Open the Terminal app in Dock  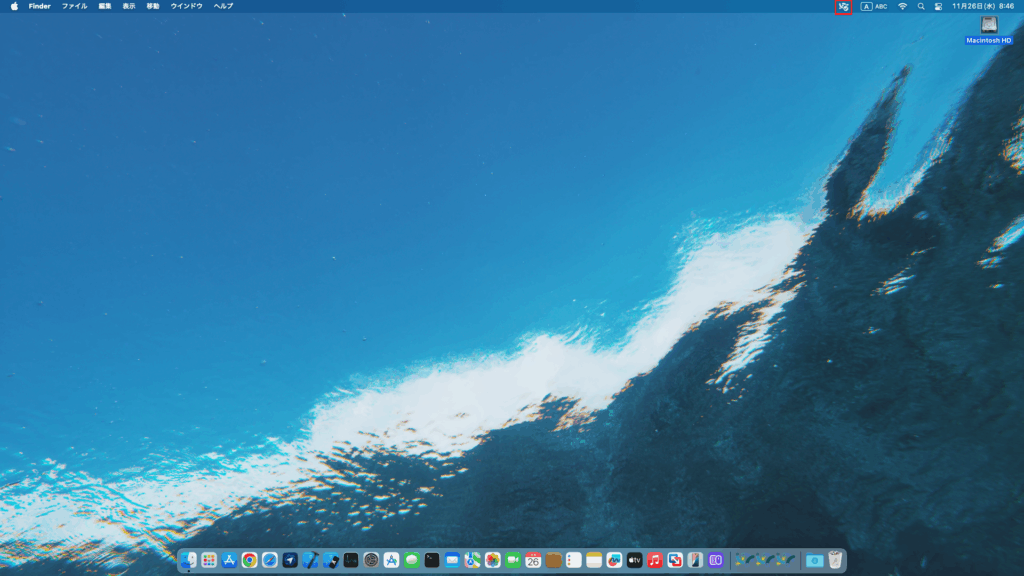click(x=432, y=560)
